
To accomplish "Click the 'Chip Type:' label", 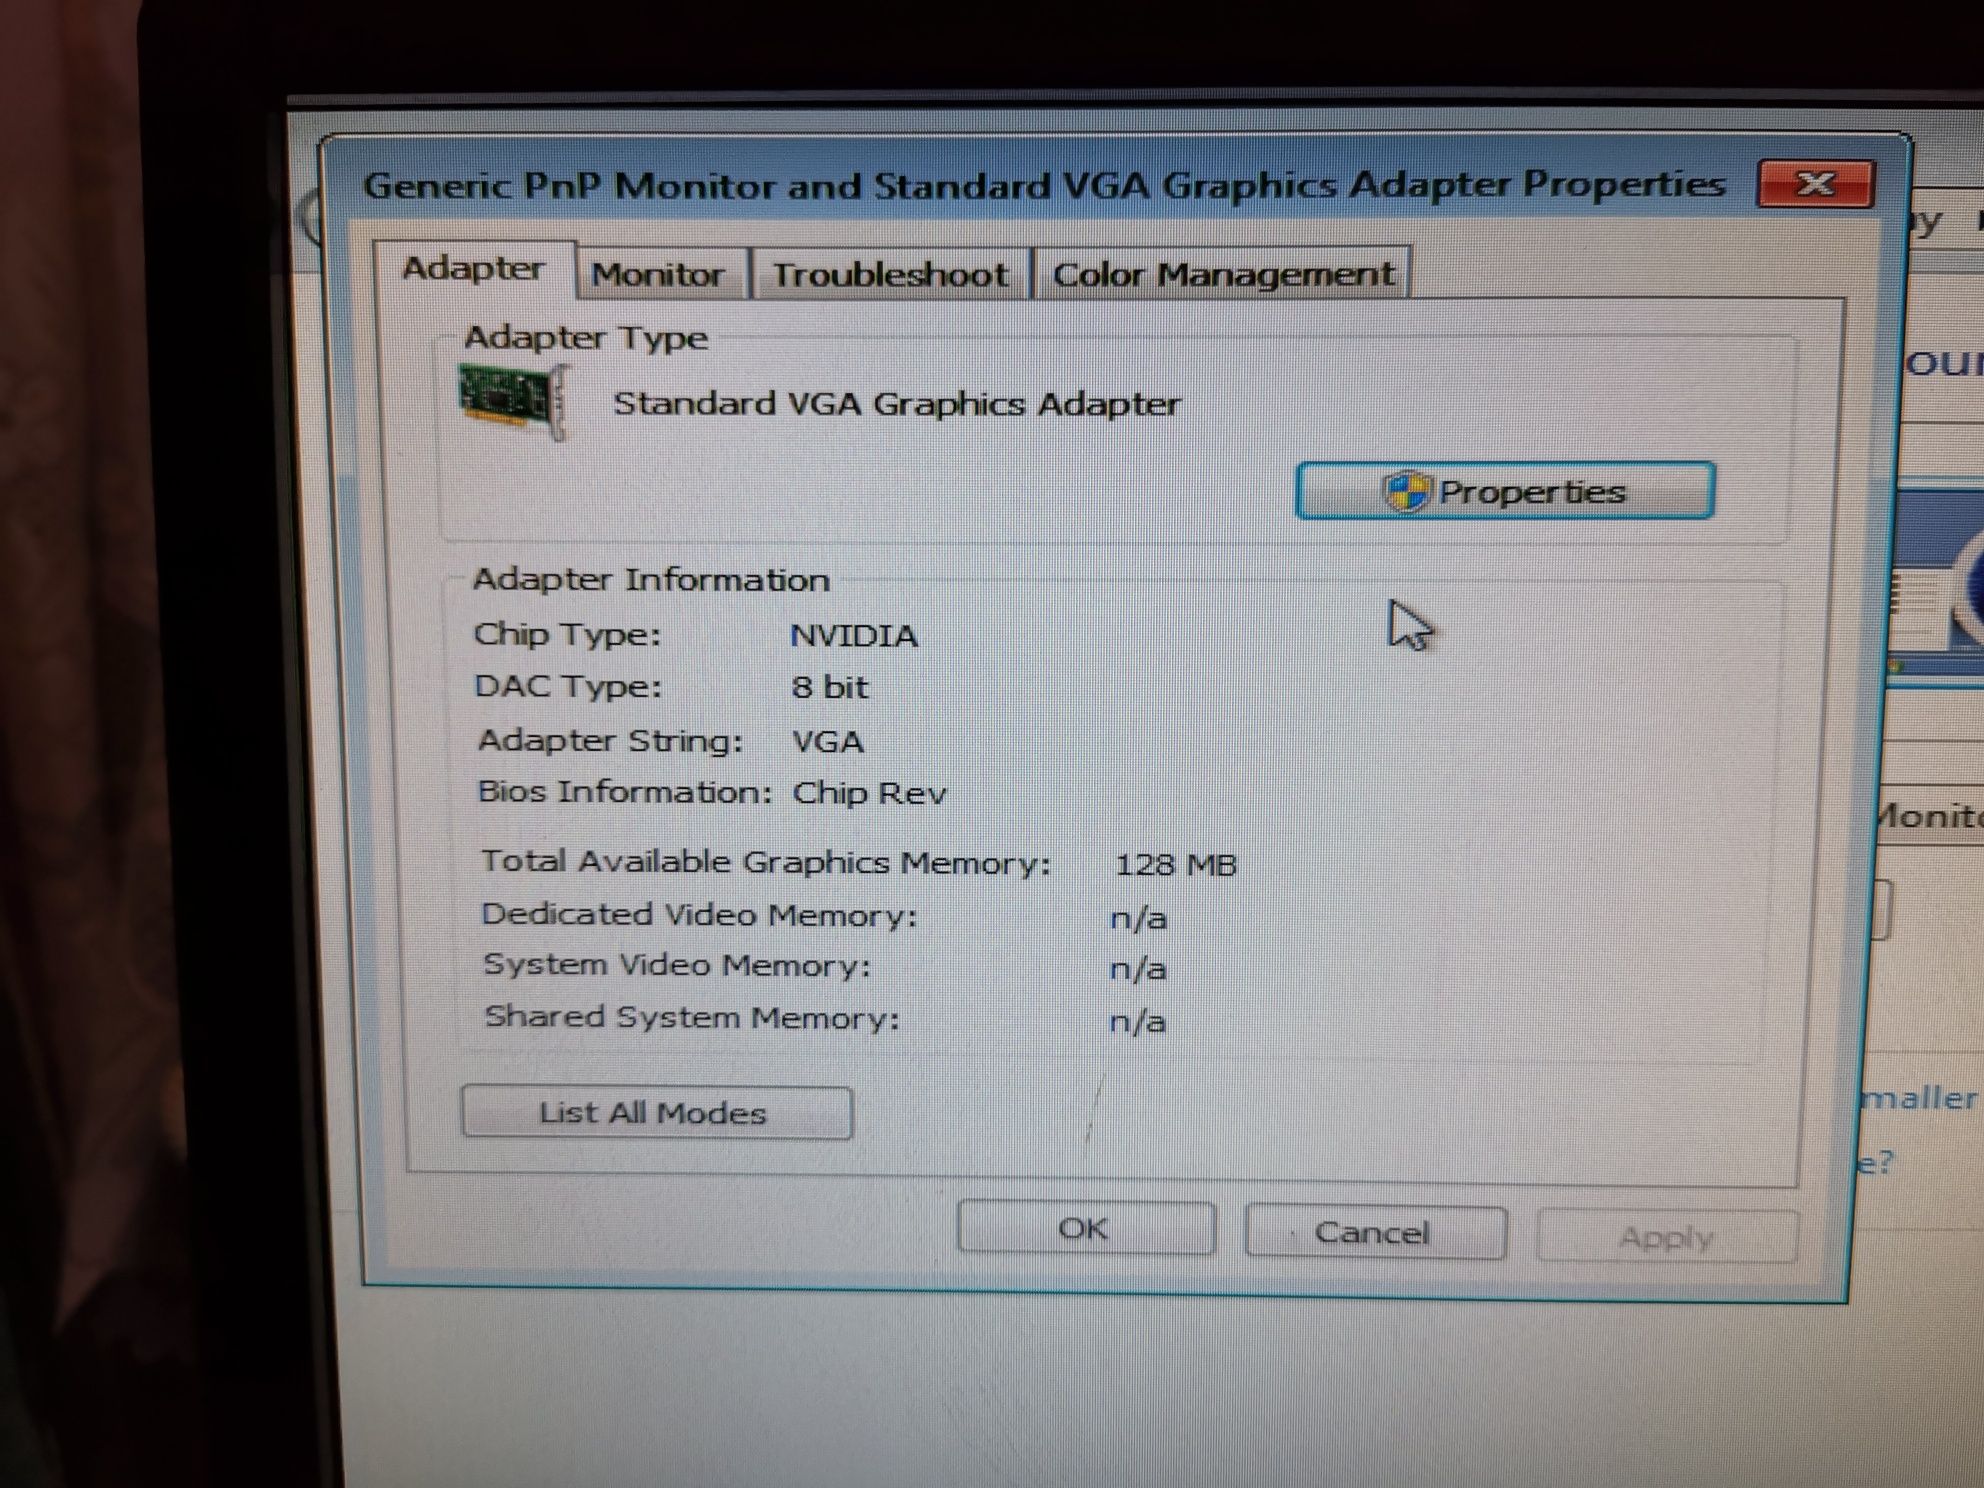I will point(567,635).
